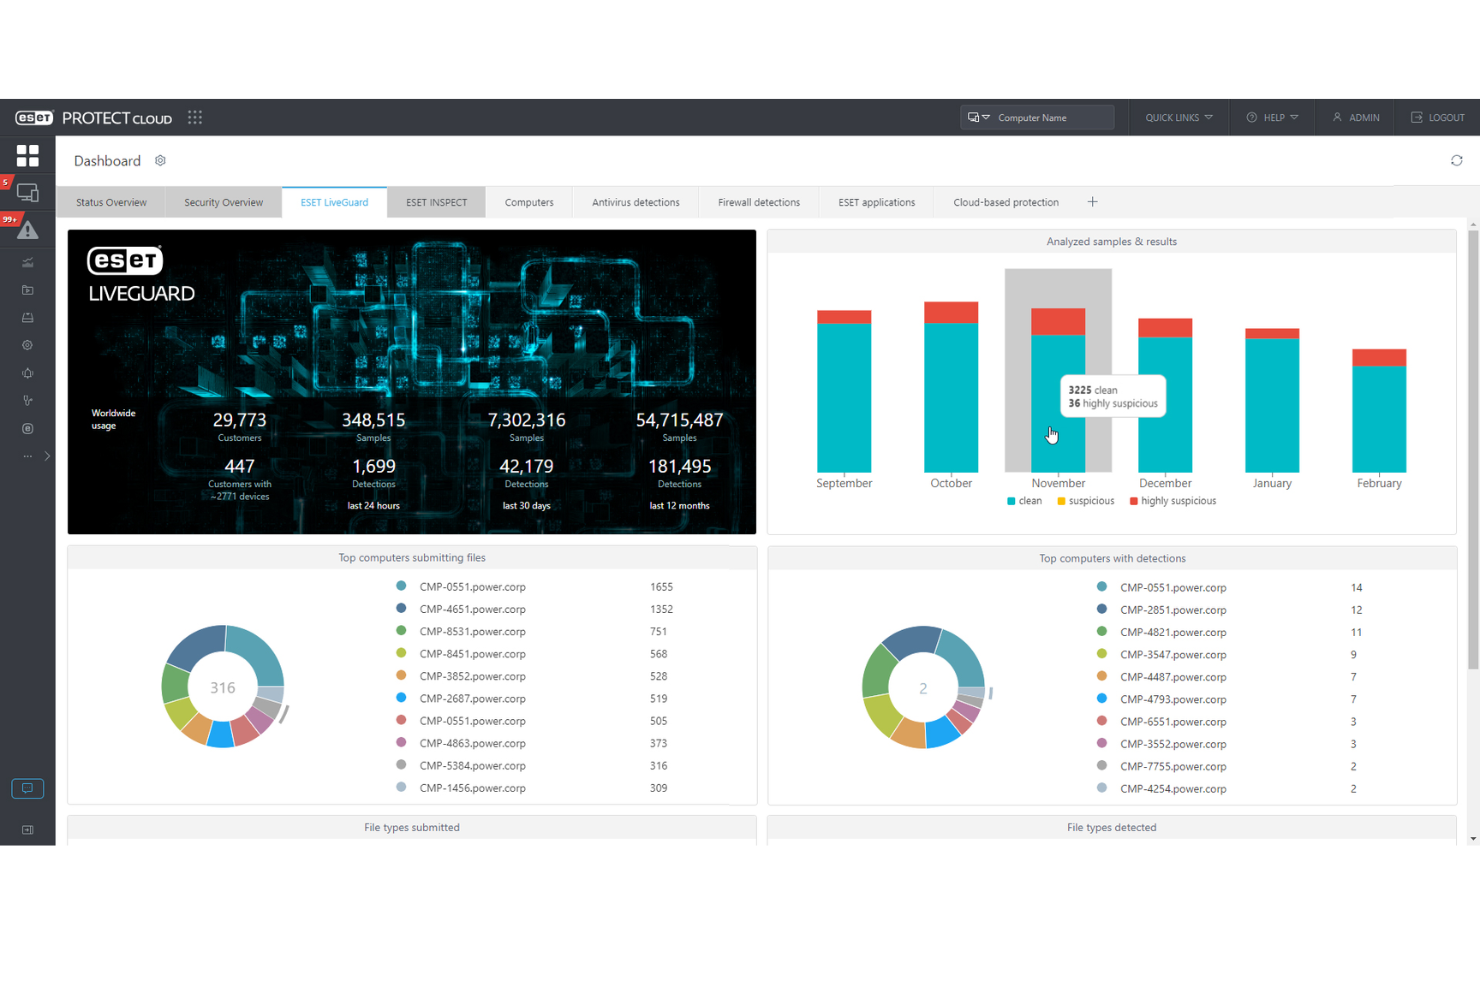Open Status Overview stethoscope icon in sidebar
This screenshot has width=1480, height=987.
pyautogui.click(x=27, y=400)
